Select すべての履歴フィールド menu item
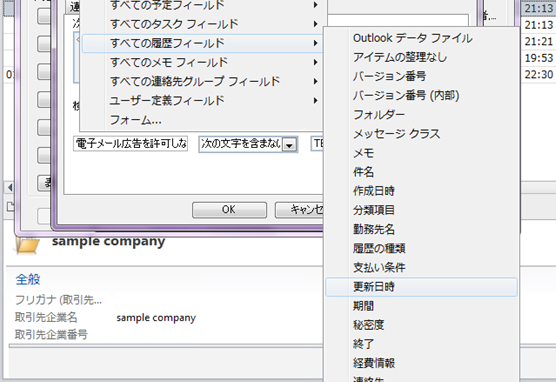The image size is (556, 382). point(202,43)
